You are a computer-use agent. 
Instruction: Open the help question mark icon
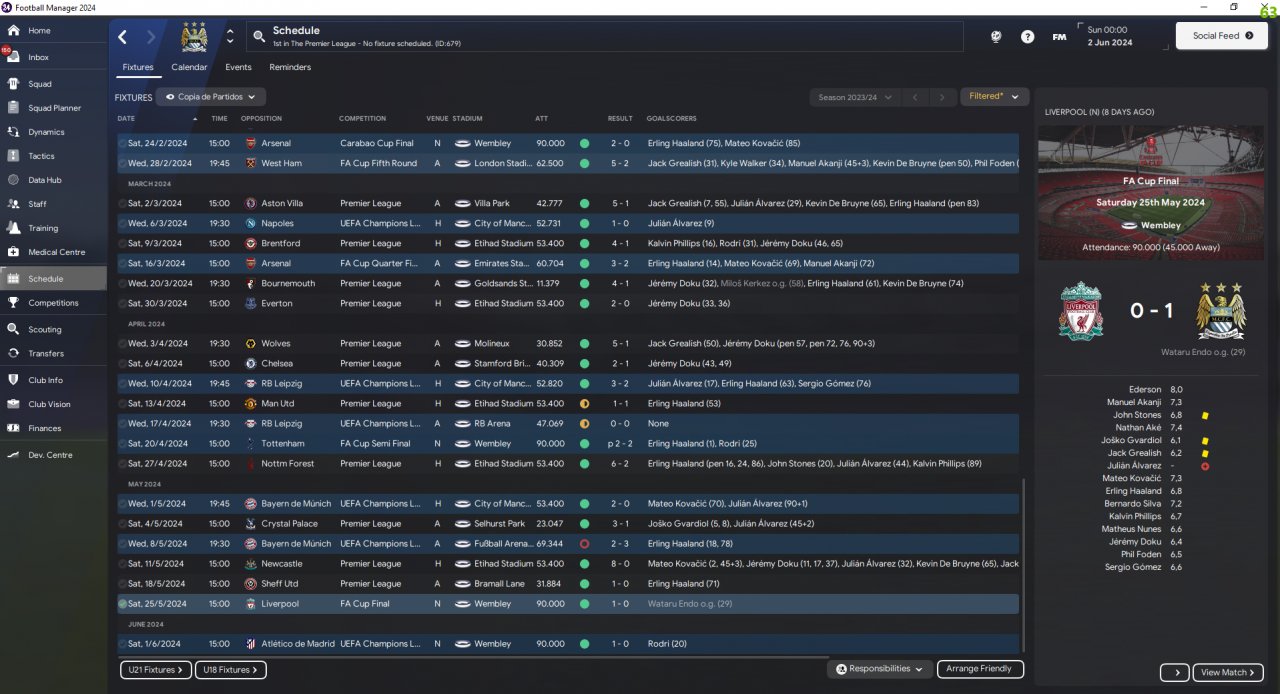pyautogui.click(x=1027, y=37)
